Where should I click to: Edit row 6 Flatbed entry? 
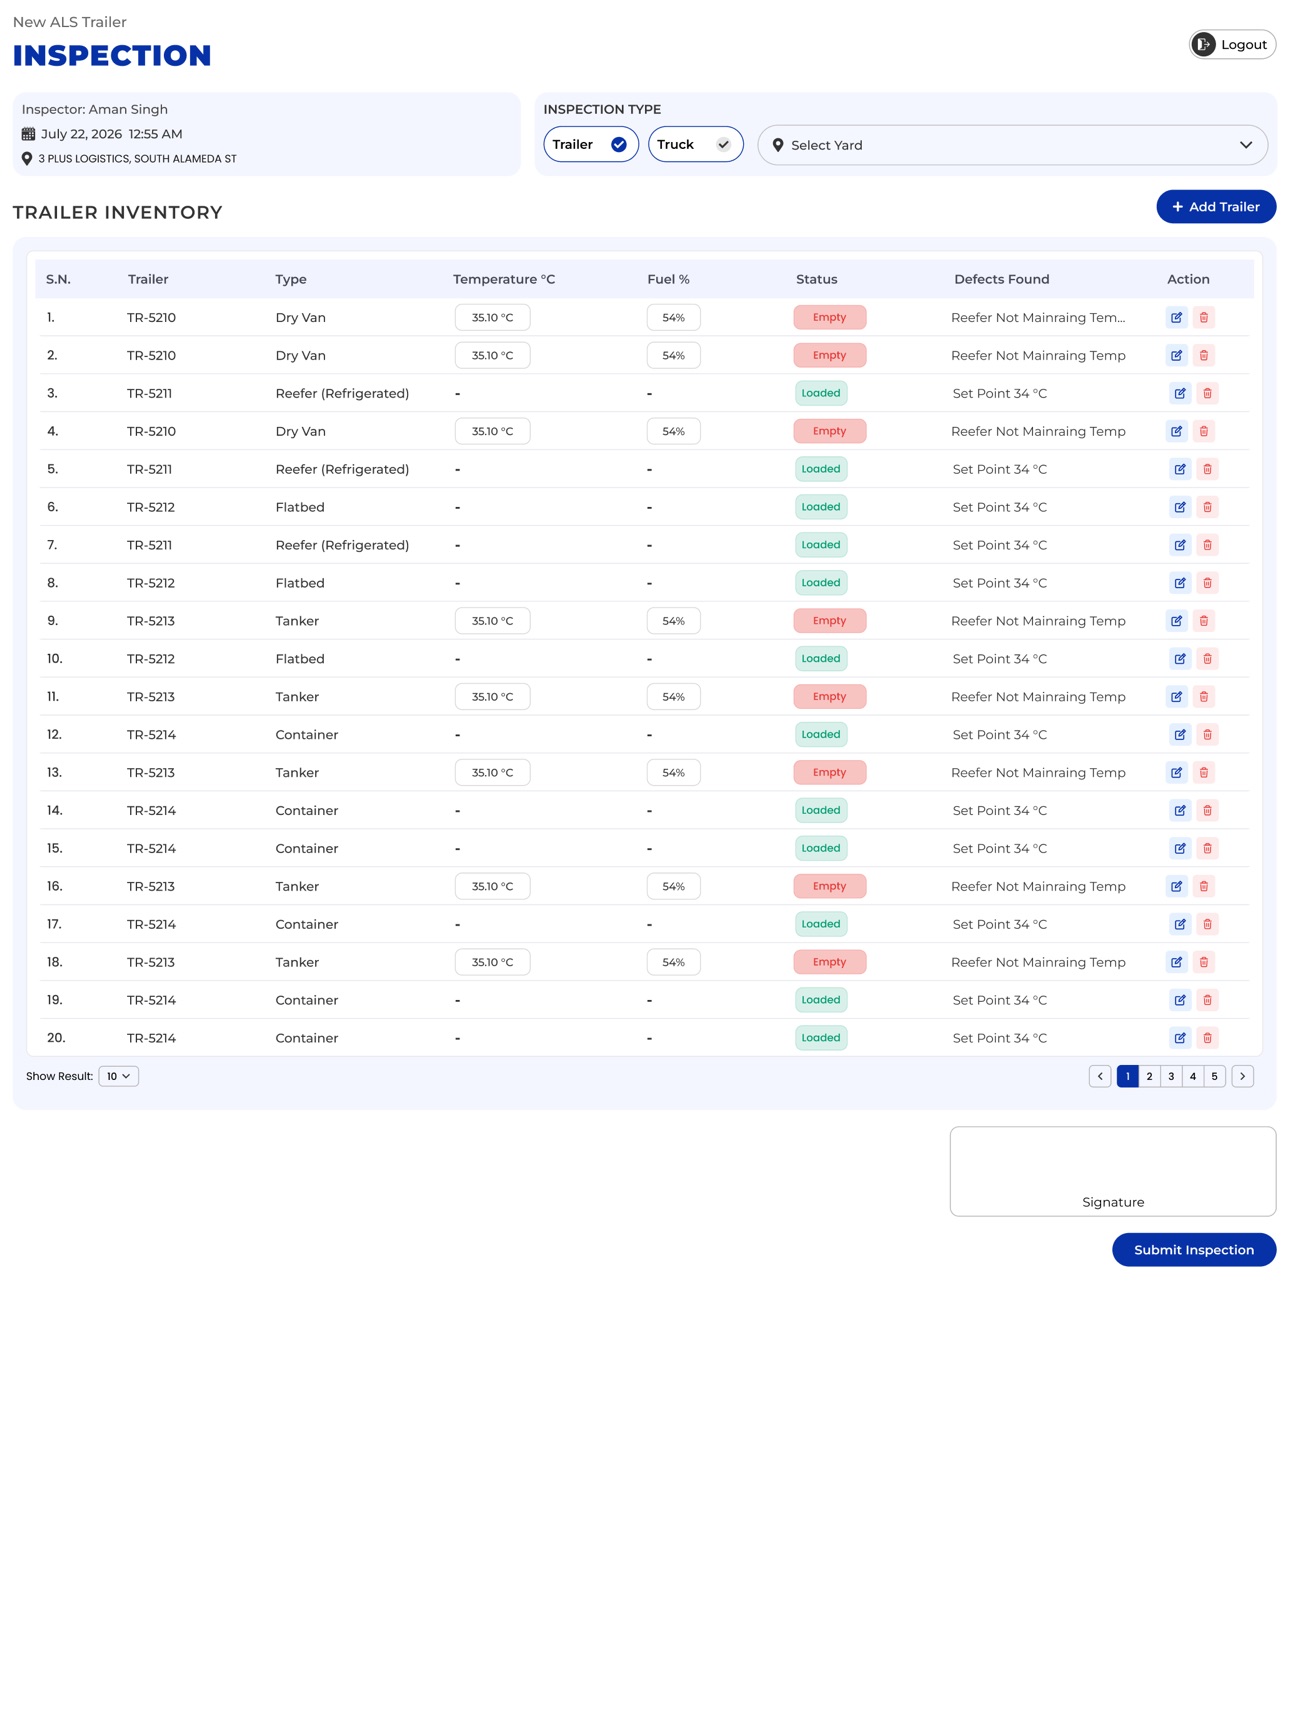point(1180,507)
